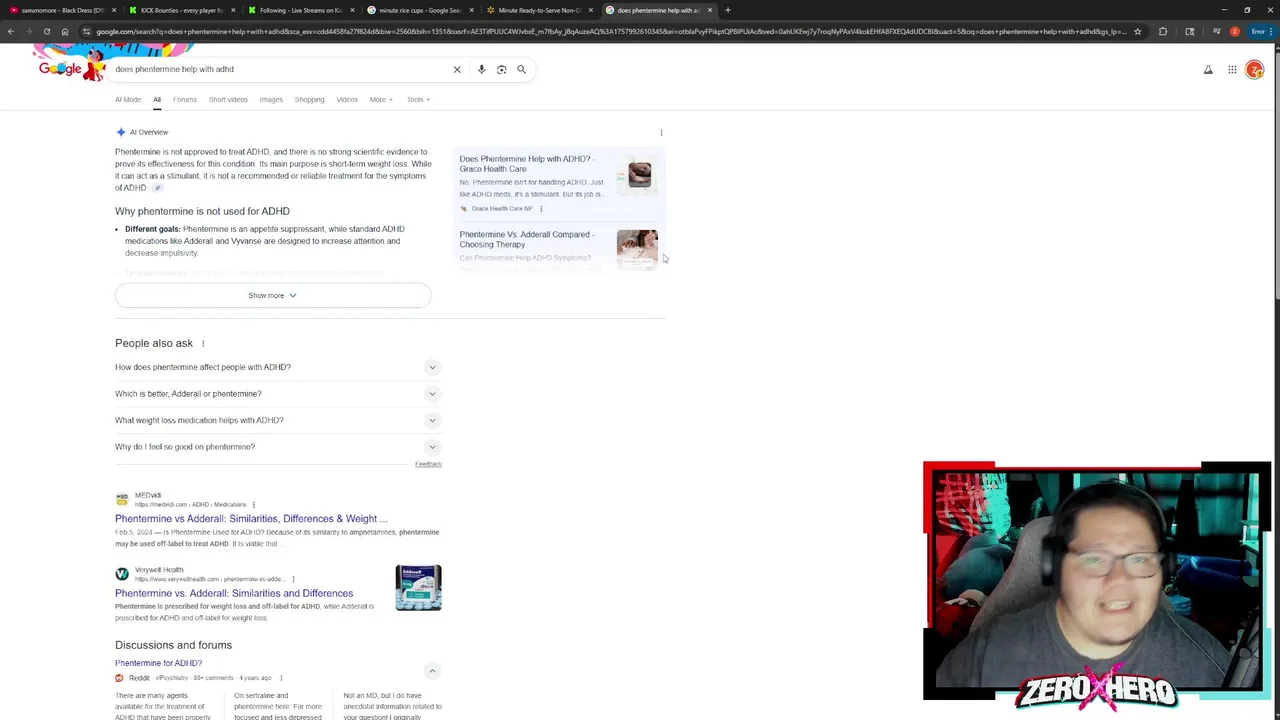Open a new browser tab
Image resolution: width=1280 pixels, height=720 pixels.
pos(727,10)
